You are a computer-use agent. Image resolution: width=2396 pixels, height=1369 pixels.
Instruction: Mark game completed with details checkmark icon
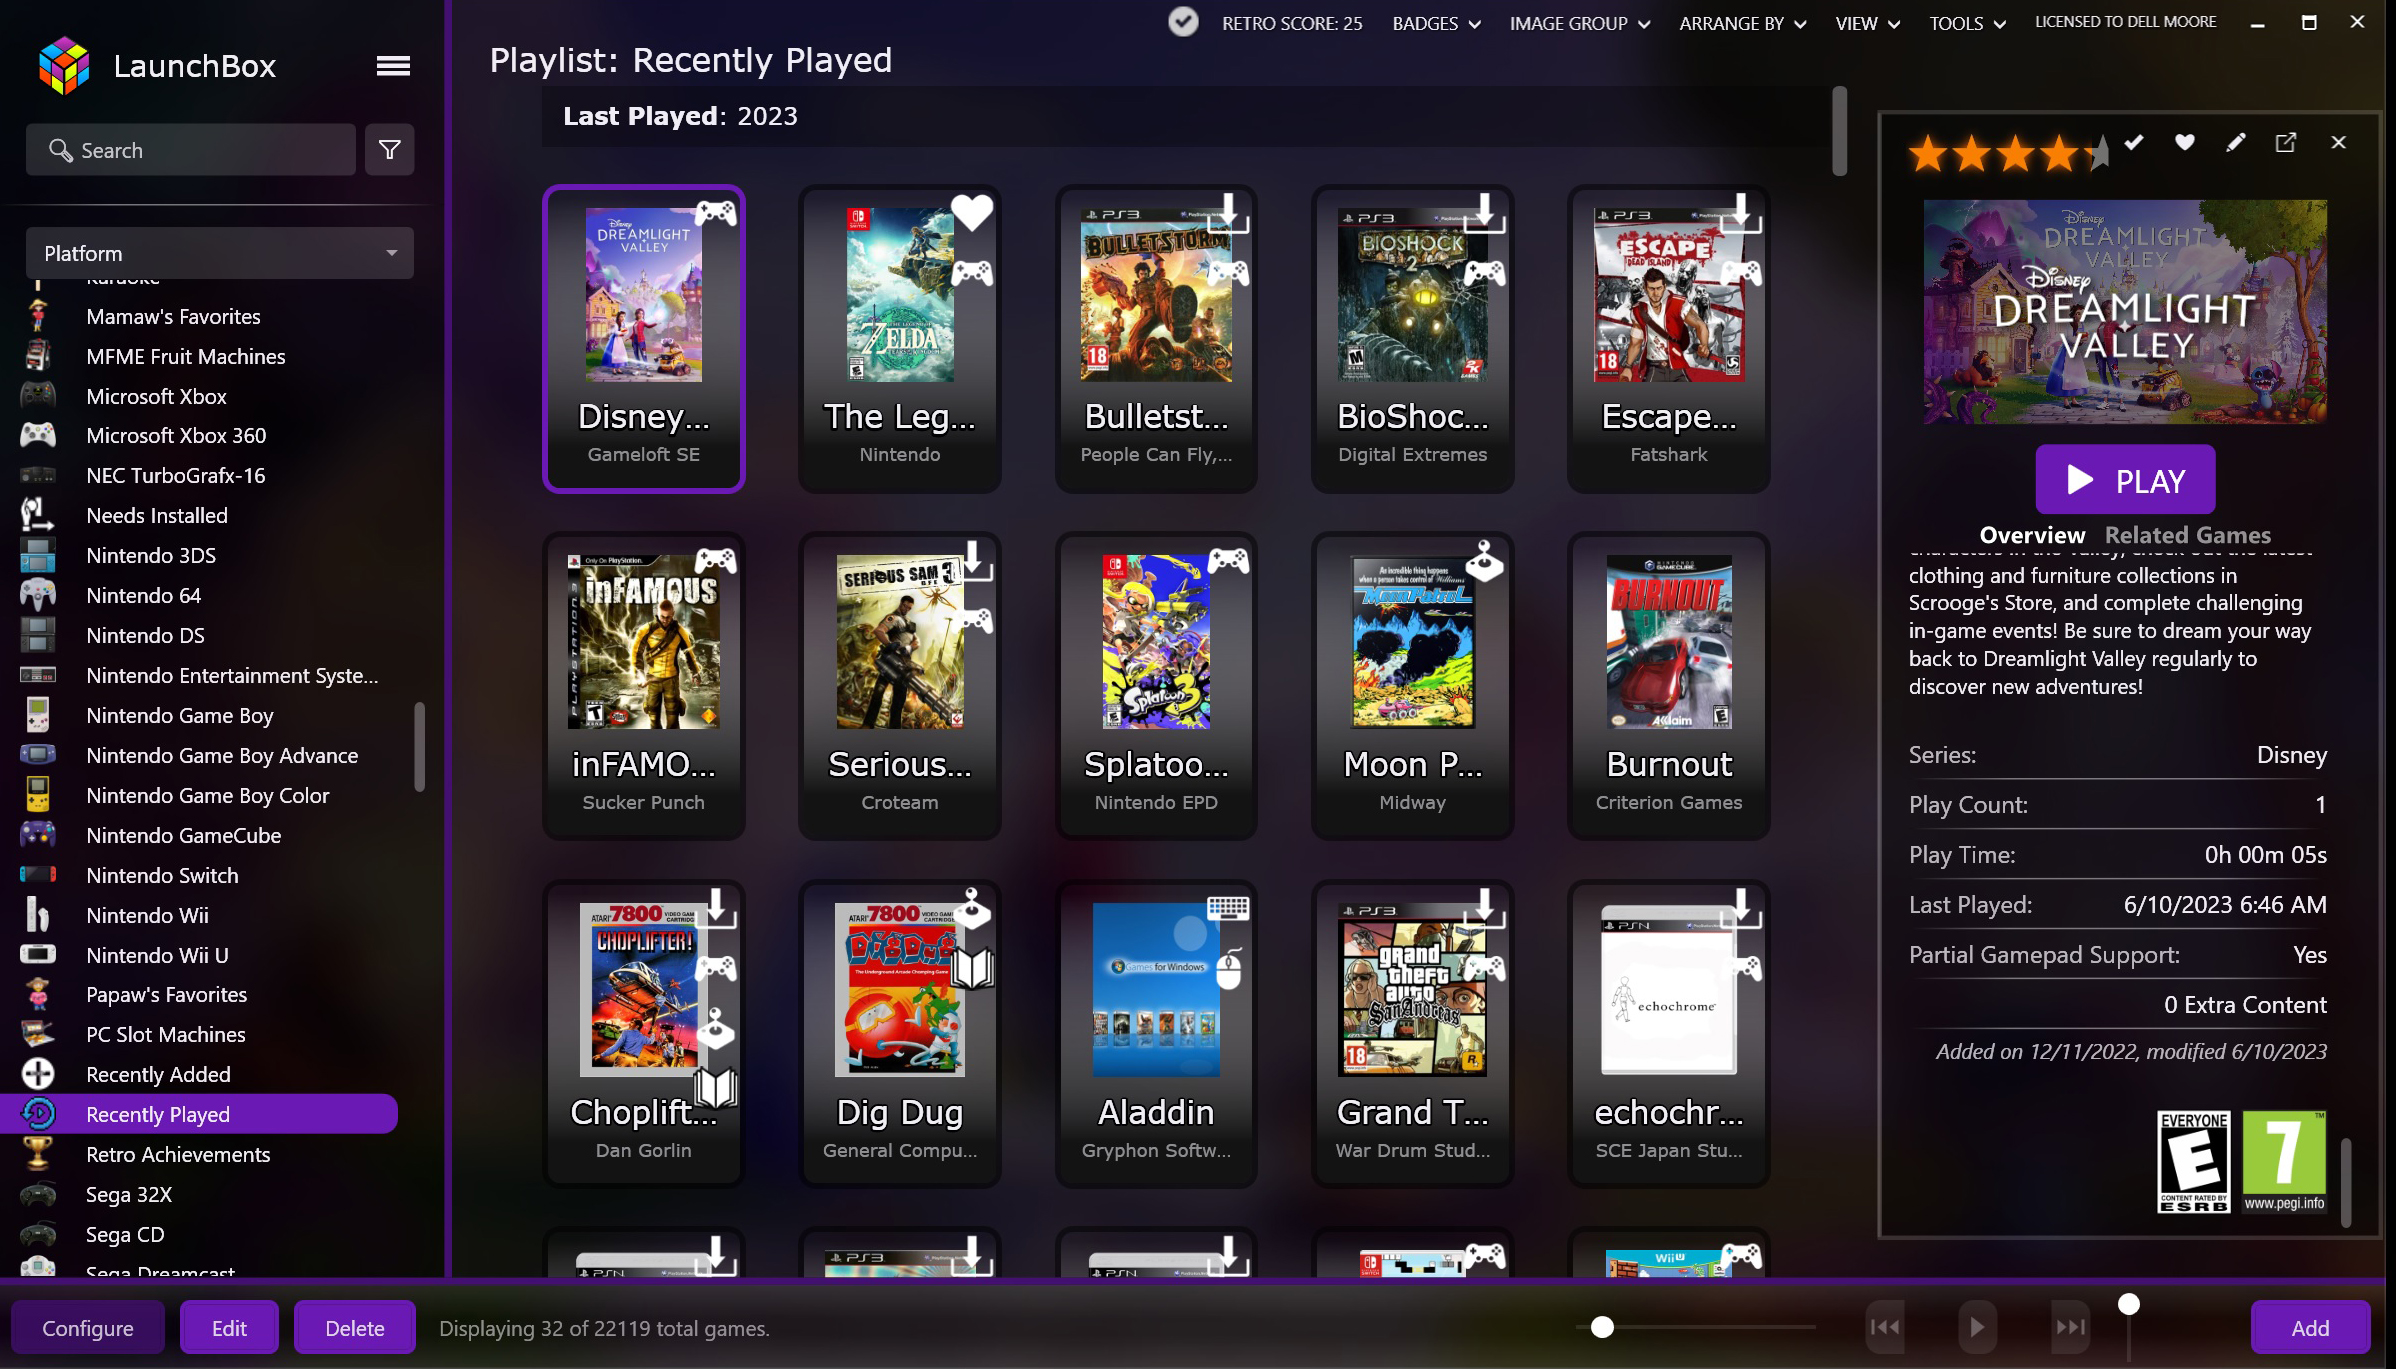click(2134, 143)
